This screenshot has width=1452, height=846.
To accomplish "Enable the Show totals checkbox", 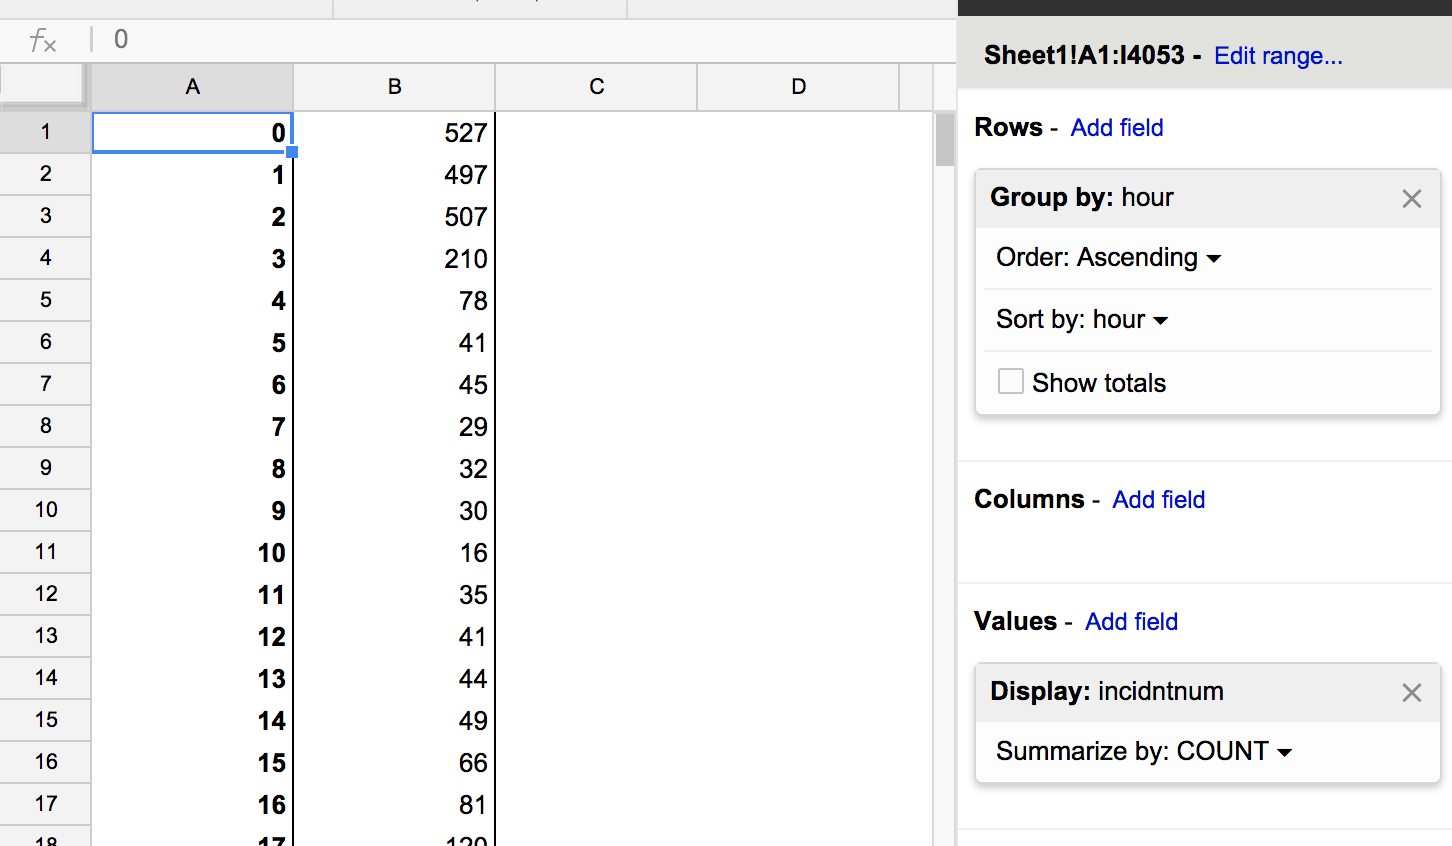I will pos(1011,382).
